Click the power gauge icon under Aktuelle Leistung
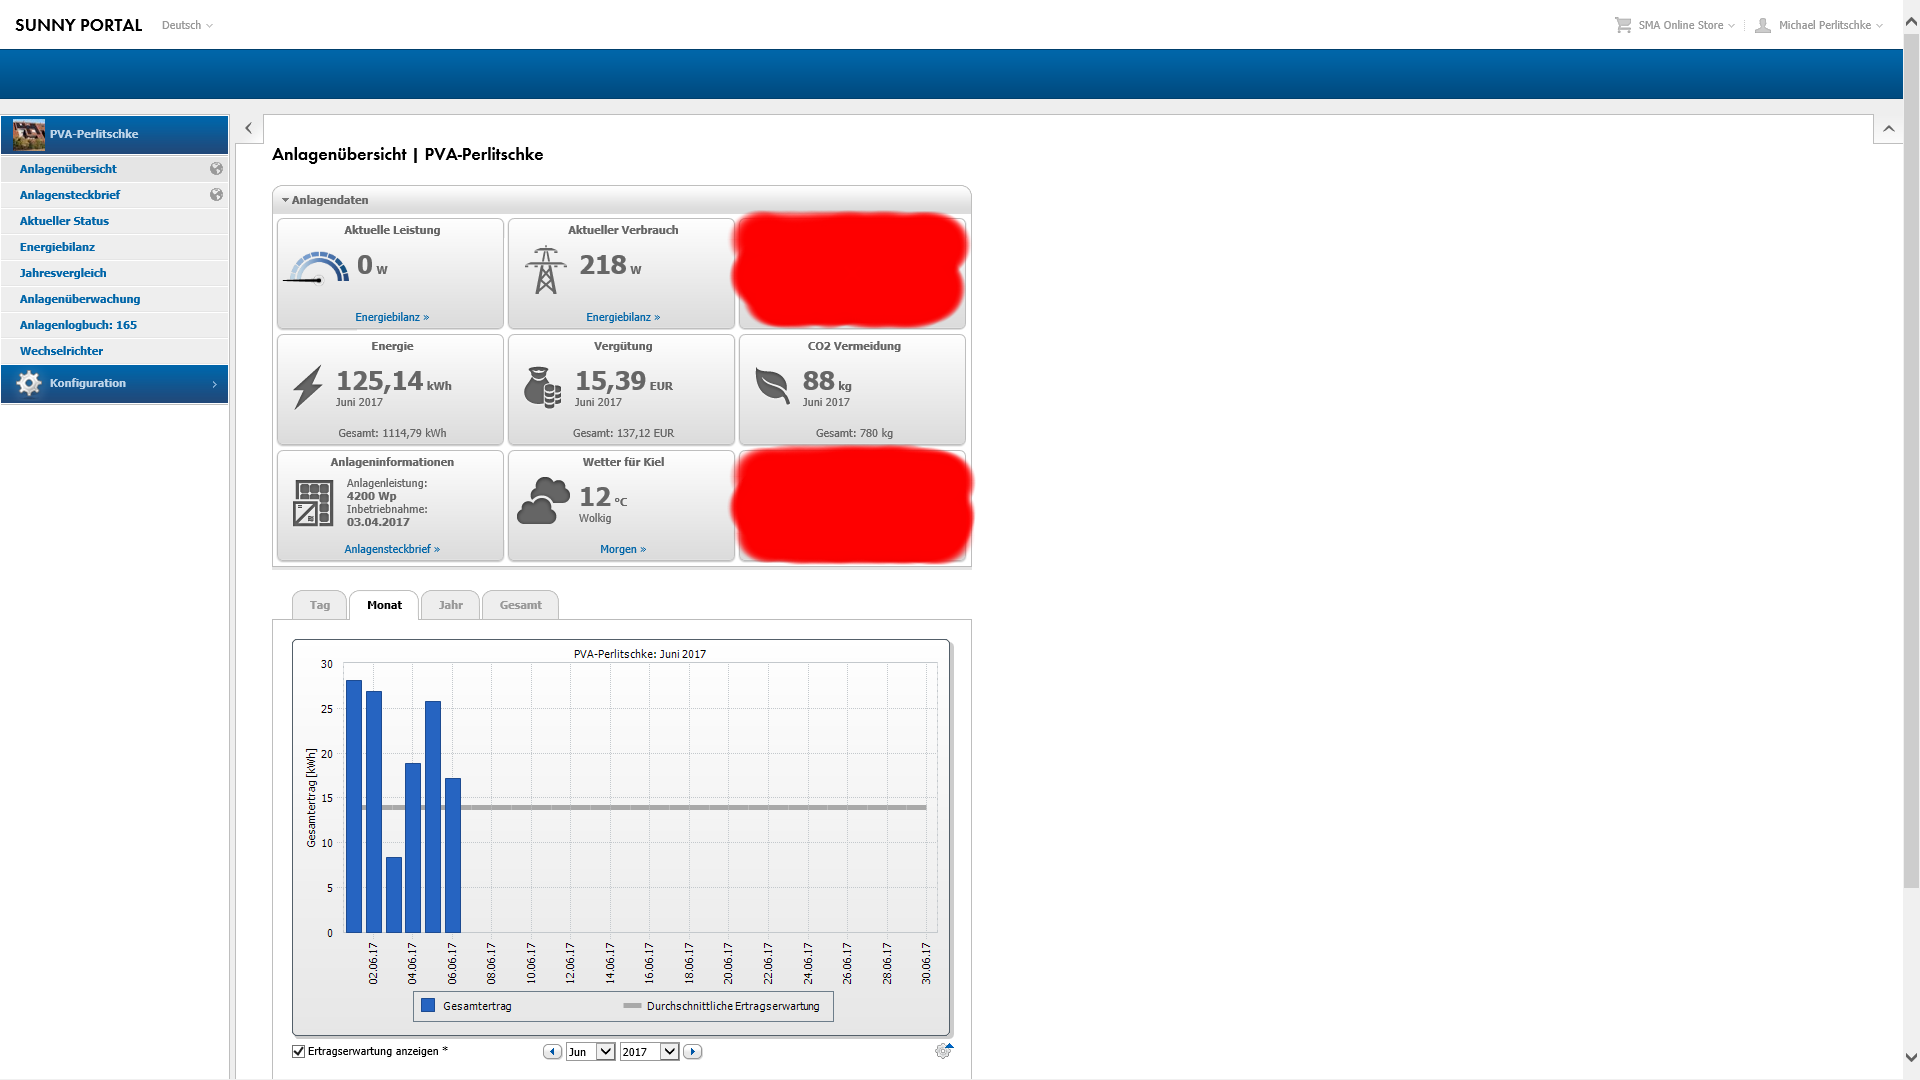This screenshot has height=1080, width=1920. (318, 268)
